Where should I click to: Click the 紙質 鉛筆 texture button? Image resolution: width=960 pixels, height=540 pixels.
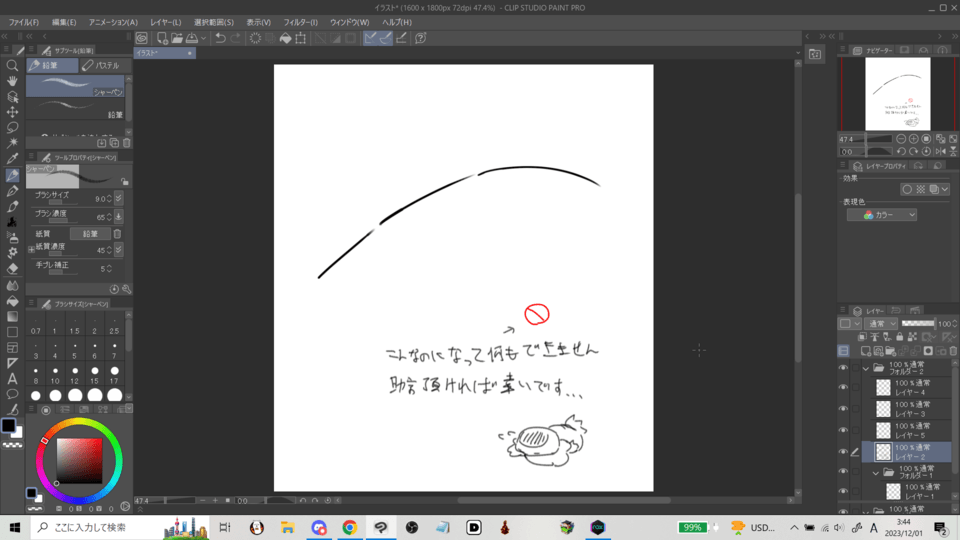pyautogui.click(x=89, y=233)
